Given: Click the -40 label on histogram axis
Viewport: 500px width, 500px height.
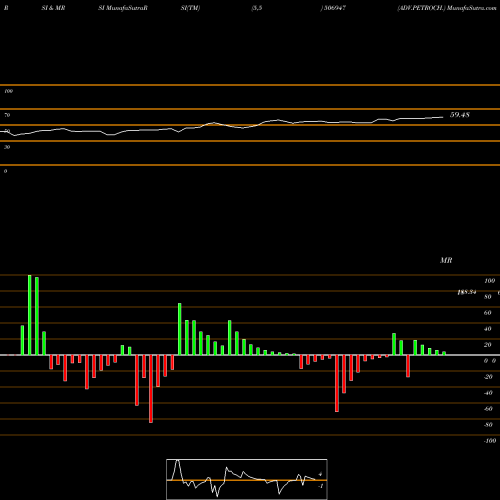Looking at the screenshot, I should (x=488, y=393).
